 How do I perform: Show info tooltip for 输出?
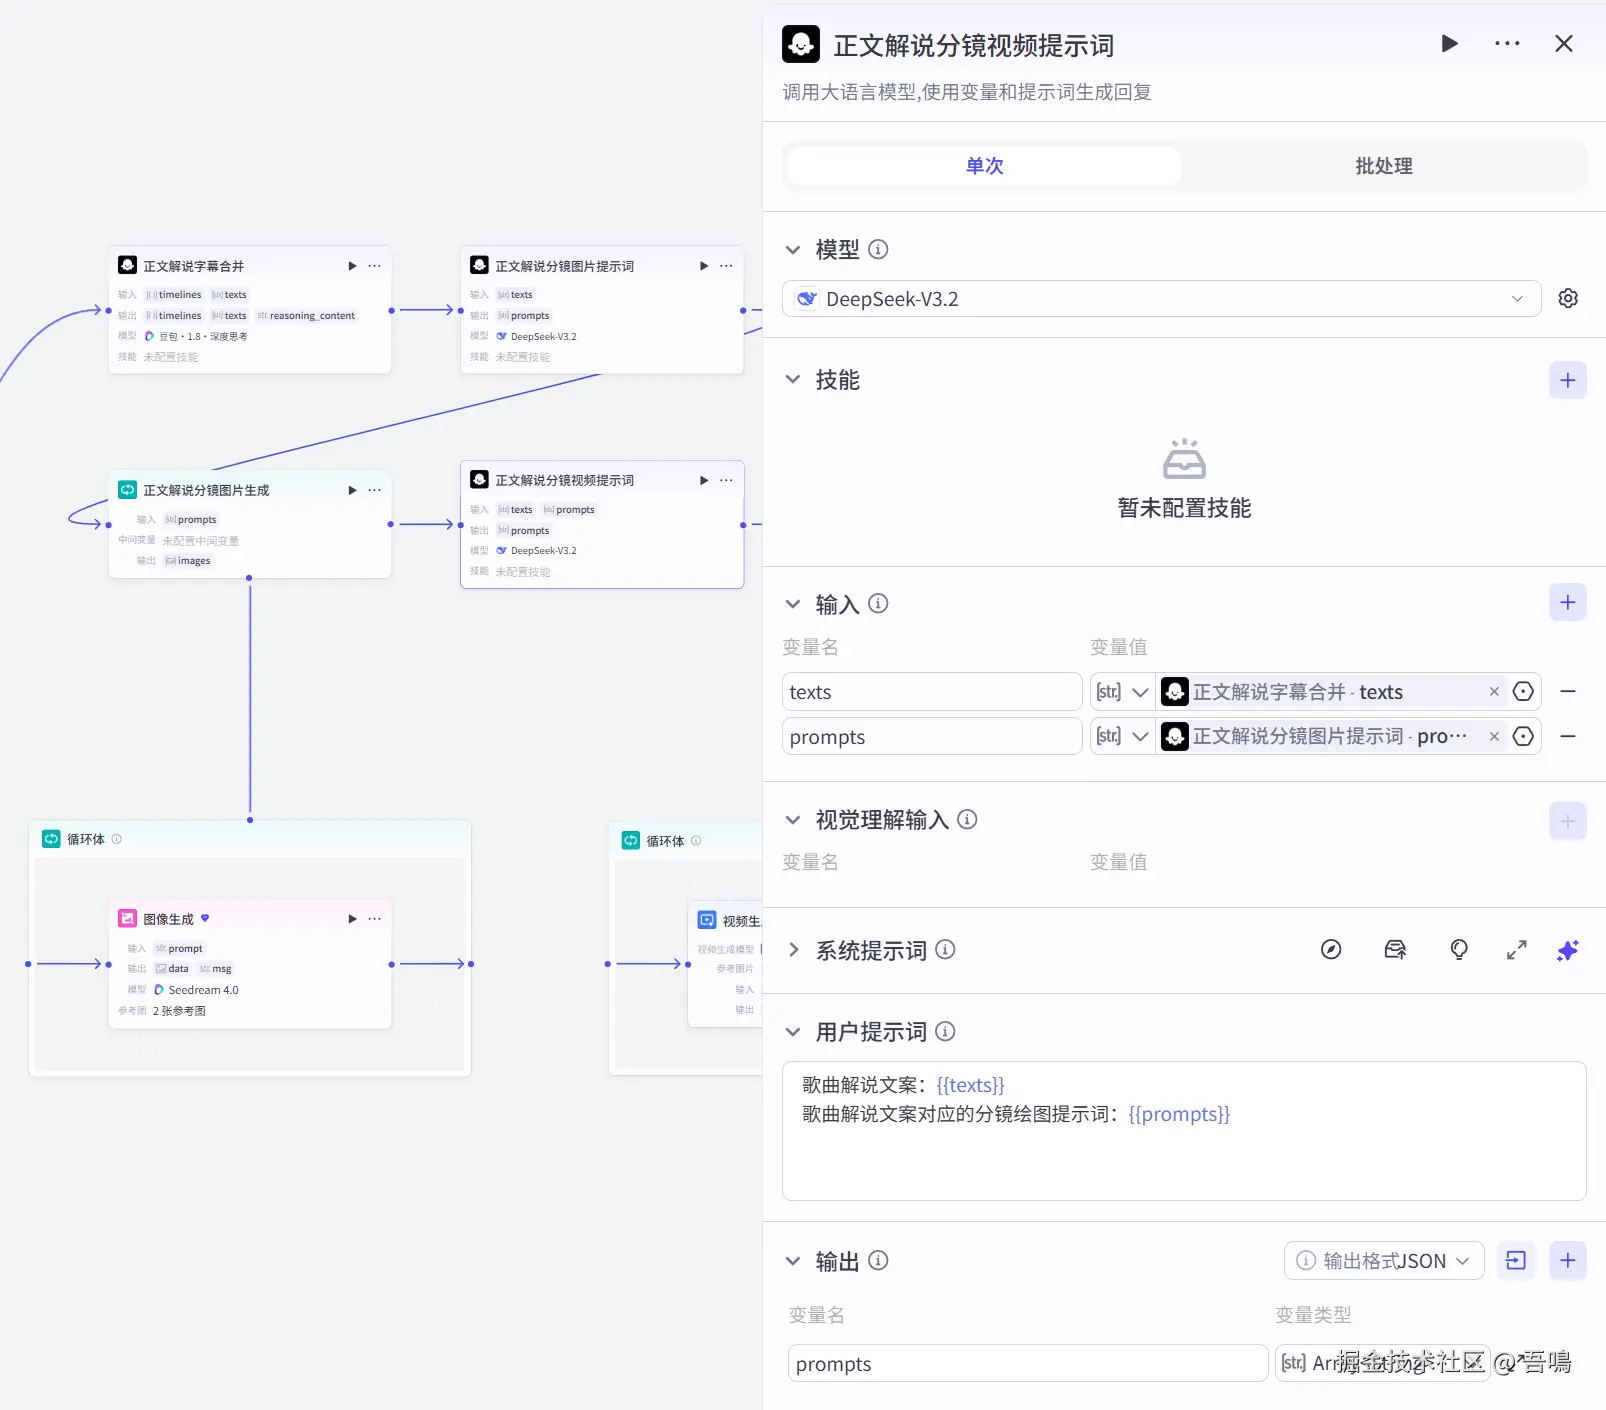point(878,1261)
